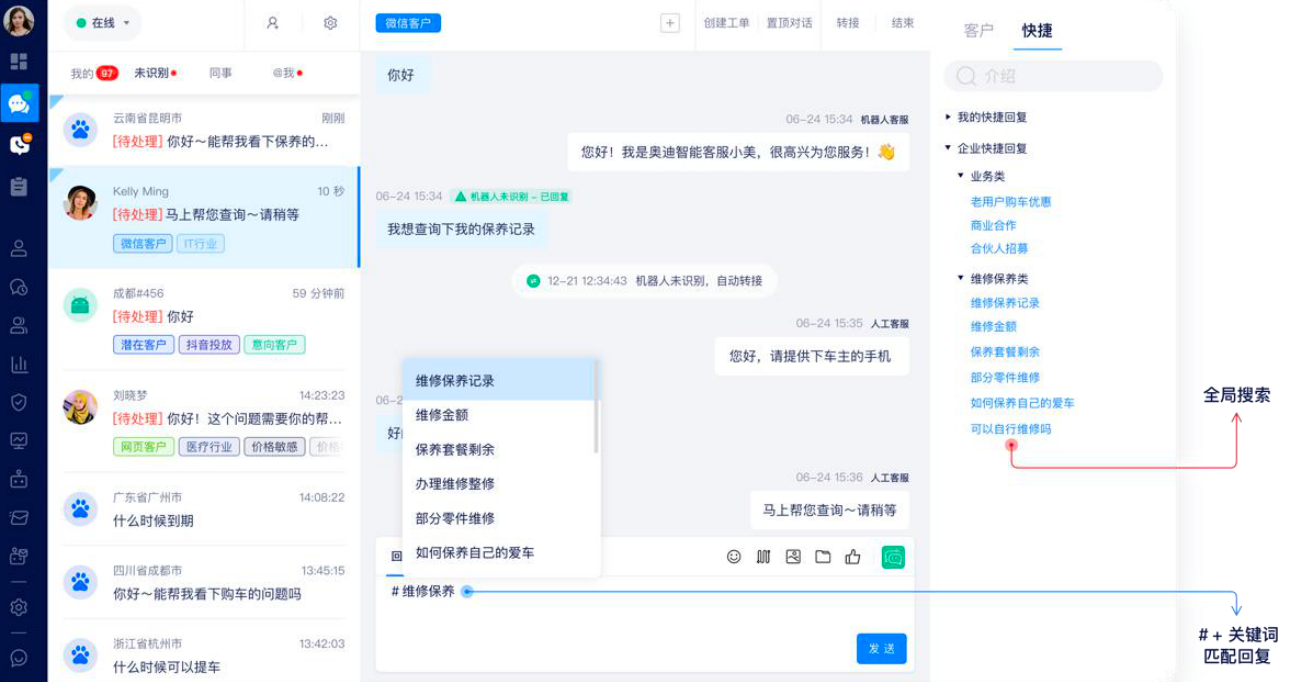
Task: Click the quick reply search field
Action: point(1053,76)
